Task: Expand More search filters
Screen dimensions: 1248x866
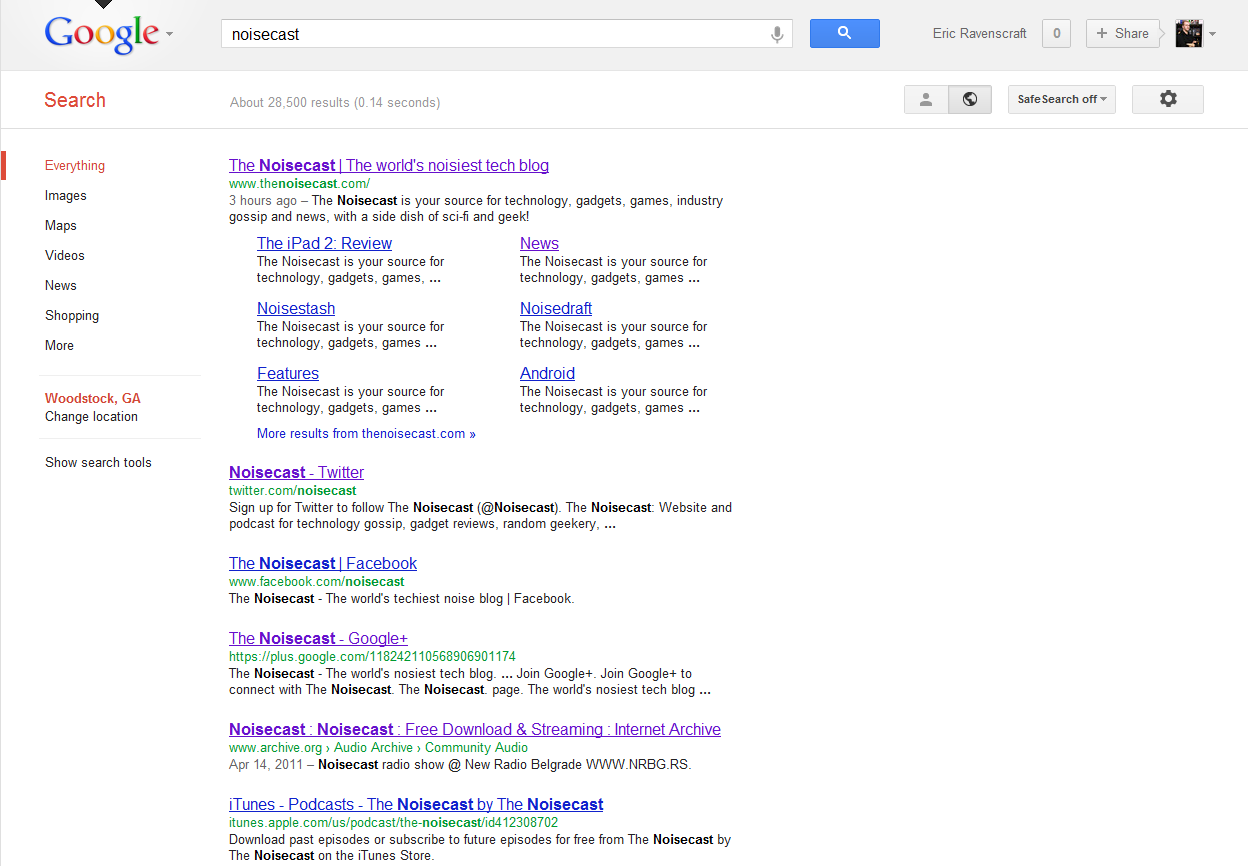Action: tap(60, 346)
